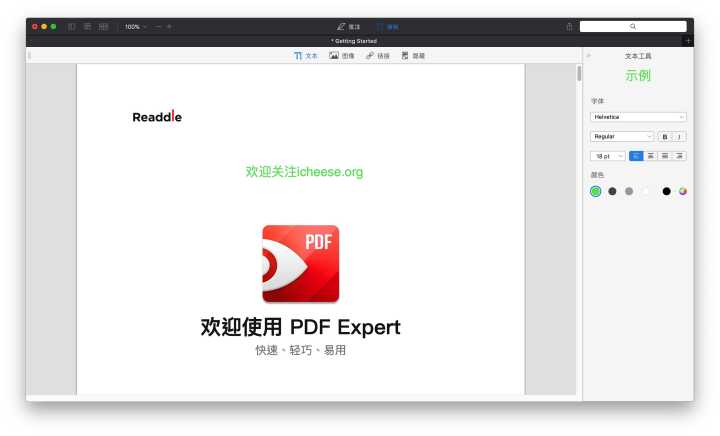The height and width of the screenshot is (436, 720).
Task: Click the gray subtitle under the heading
Action: (x=301, y=350)
